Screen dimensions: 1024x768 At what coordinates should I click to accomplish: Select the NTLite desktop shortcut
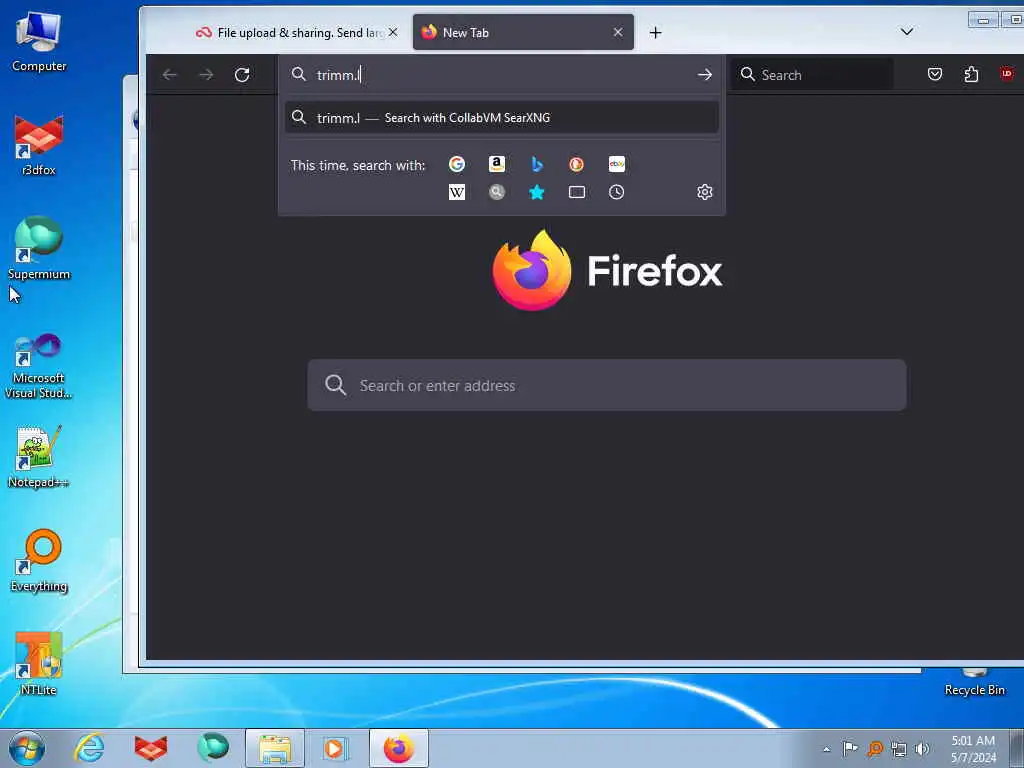(x=39, y=664)
